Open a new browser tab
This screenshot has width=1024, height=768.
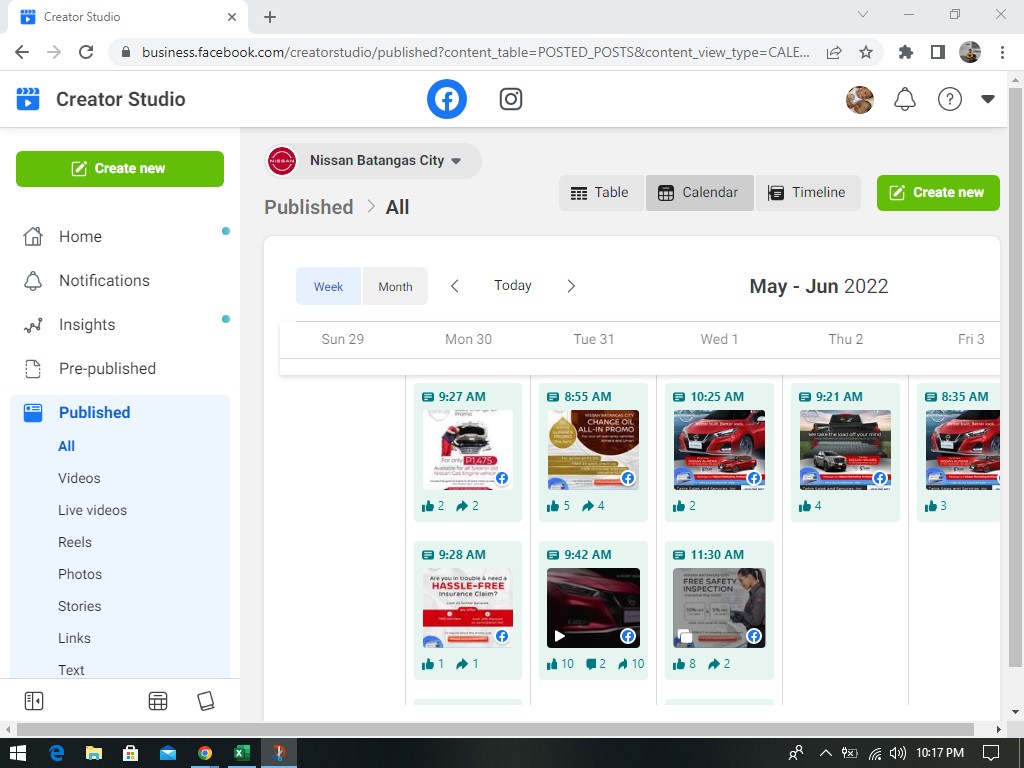point(270,17)
